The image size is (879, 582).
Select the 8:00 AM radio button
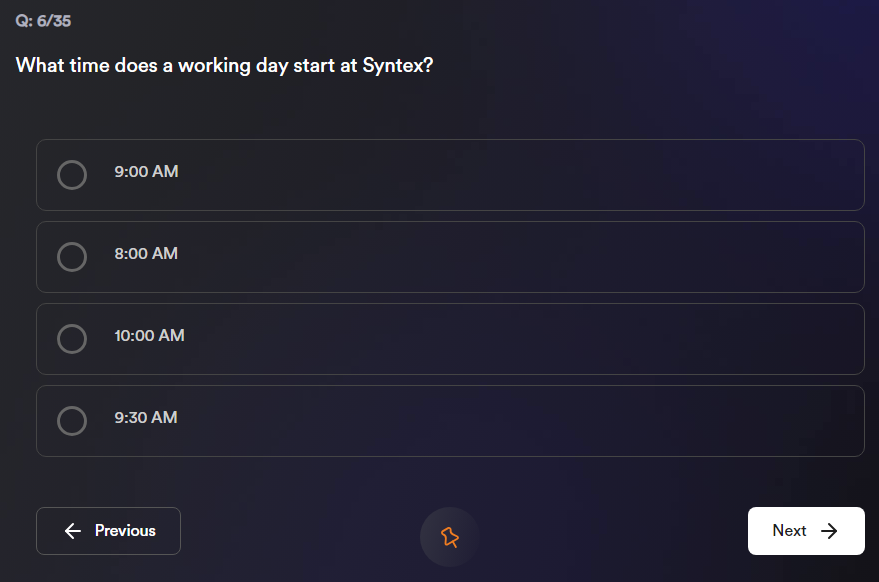(72, 257)
